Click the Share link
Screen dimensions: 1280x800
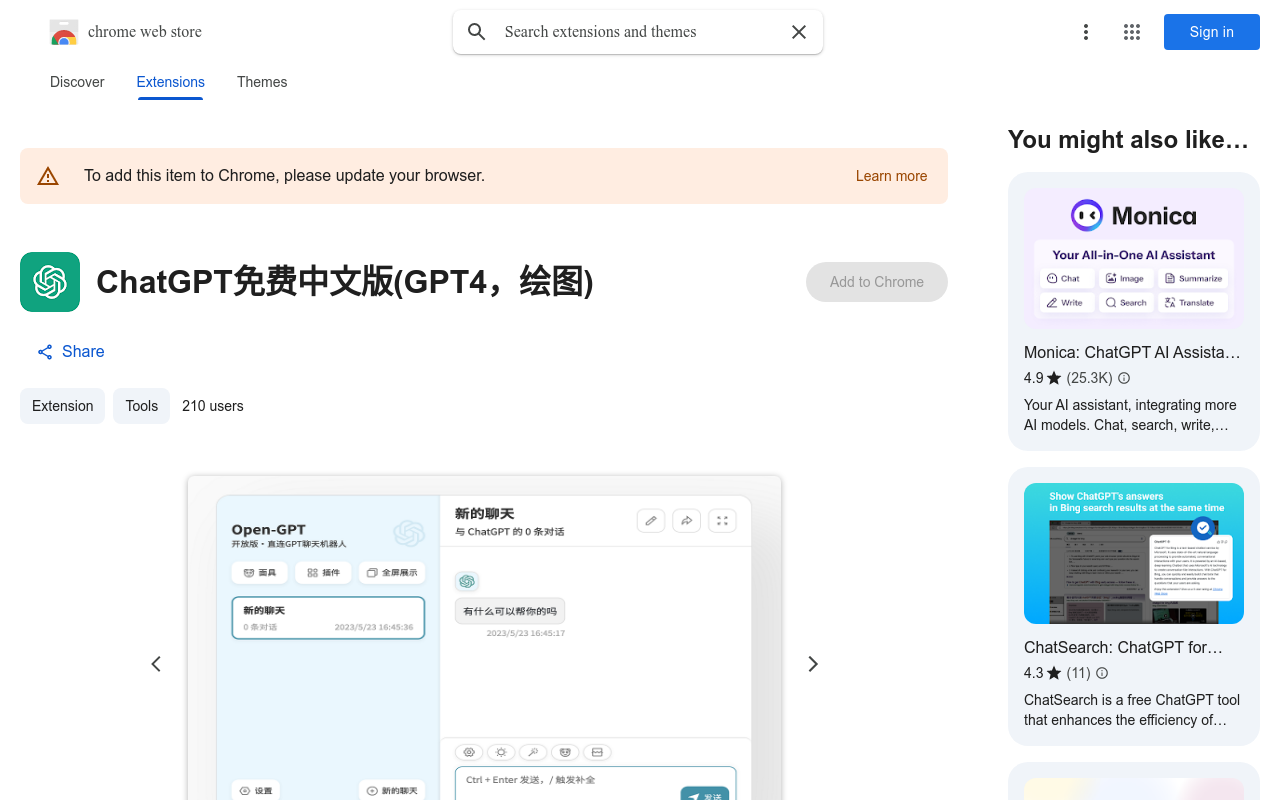click(70, 351)
